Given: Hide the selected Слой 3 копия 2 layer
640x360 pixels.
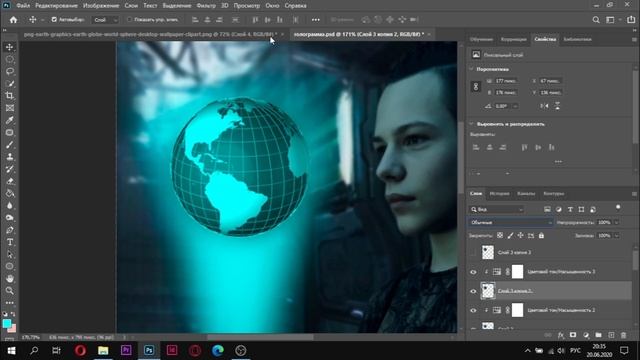Looking at the screenshot, I should point(473,291).
